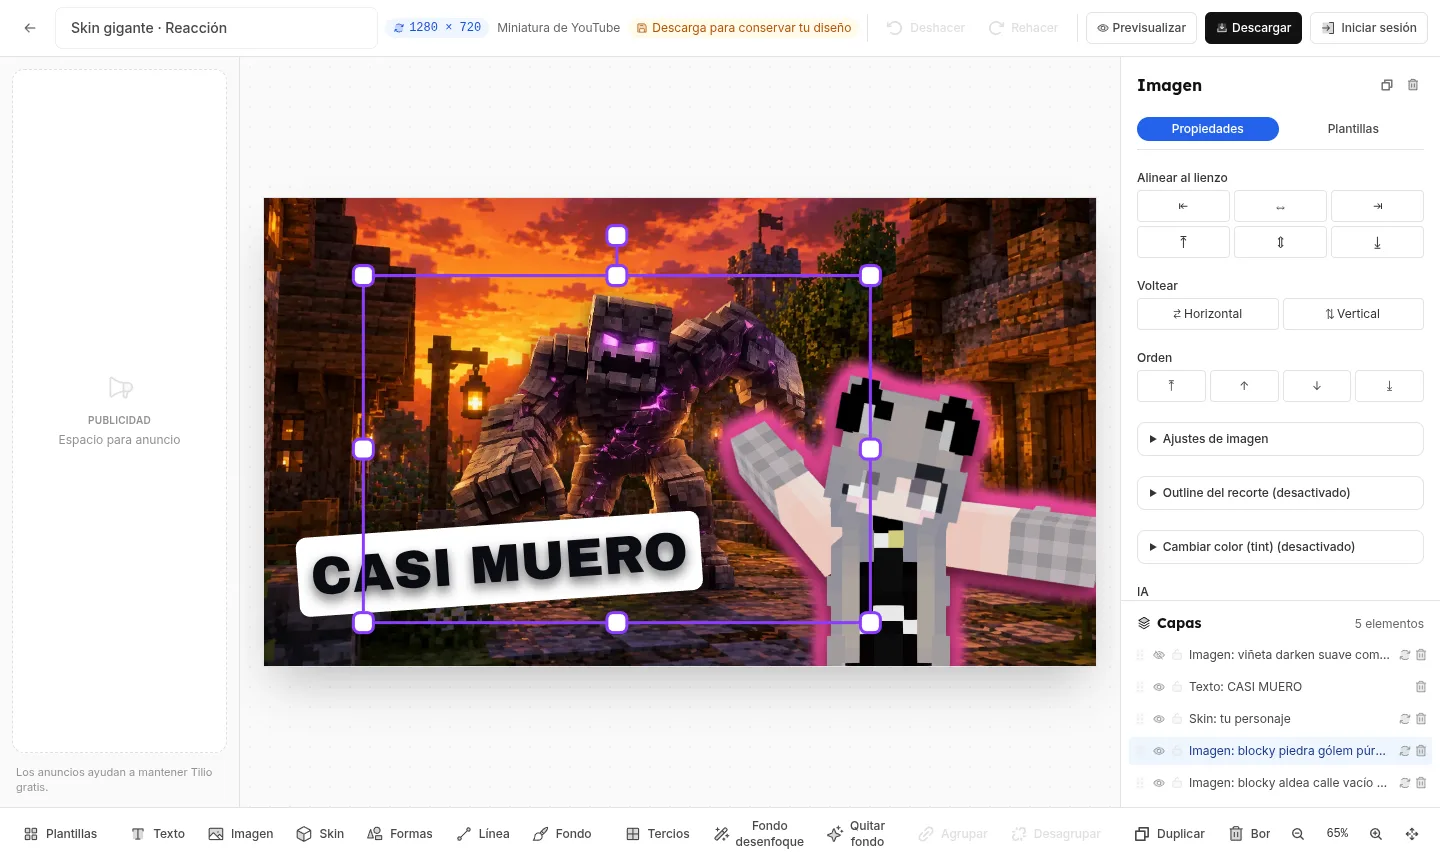Lock the viñeta darken layer
Screen dimensions: 1440x860
pos(1177,655)
